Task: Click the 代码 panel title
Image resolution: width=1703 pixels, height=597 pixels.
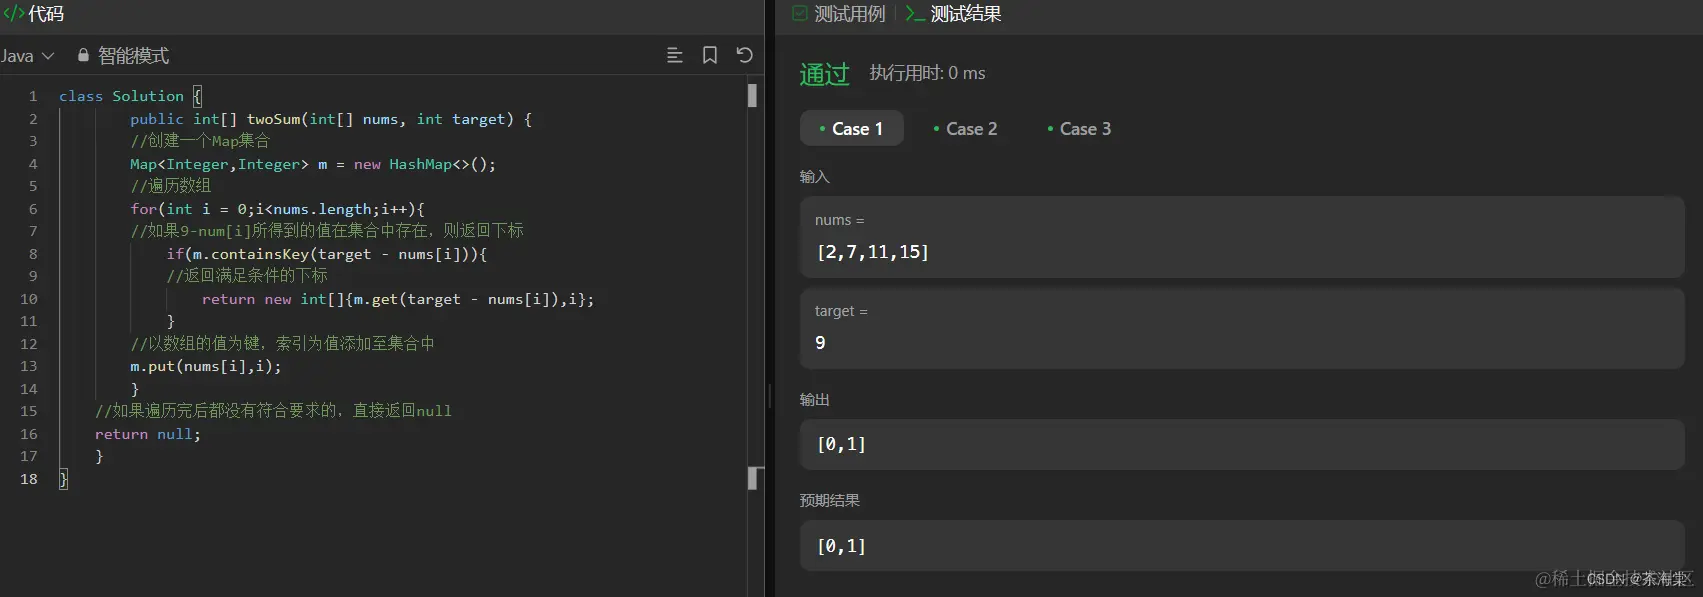Action: click(46, 14)
